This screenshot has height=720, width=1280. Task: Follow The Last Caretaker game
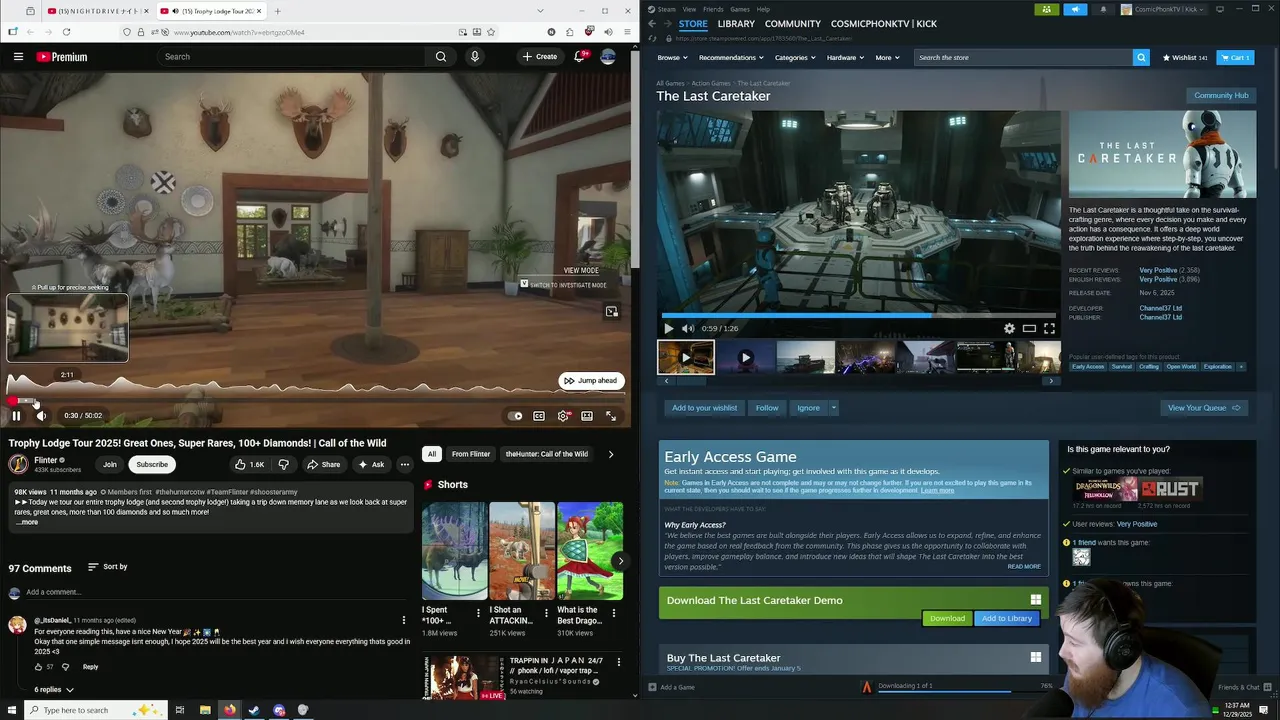767,407
